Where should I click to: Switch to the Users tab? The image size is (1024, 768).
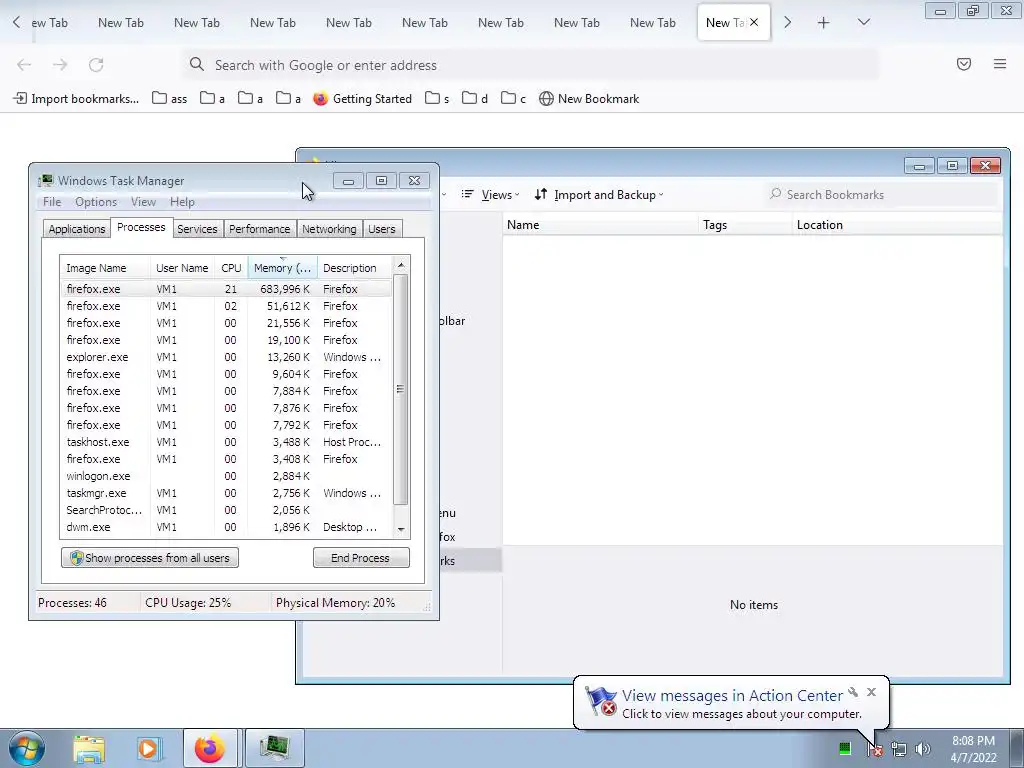(x=381, y=229)
